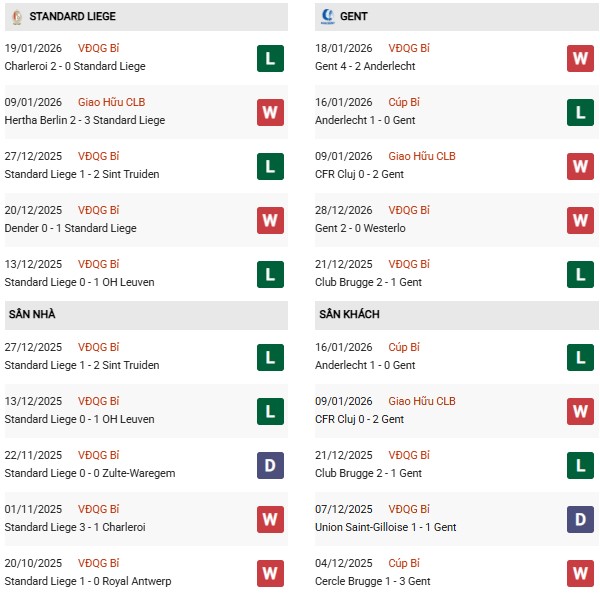The width and height of the screenshot is (600, 594).
Task: Select W badge for Cercle Brugge 1-3 Gent
Action: point(581,573)
